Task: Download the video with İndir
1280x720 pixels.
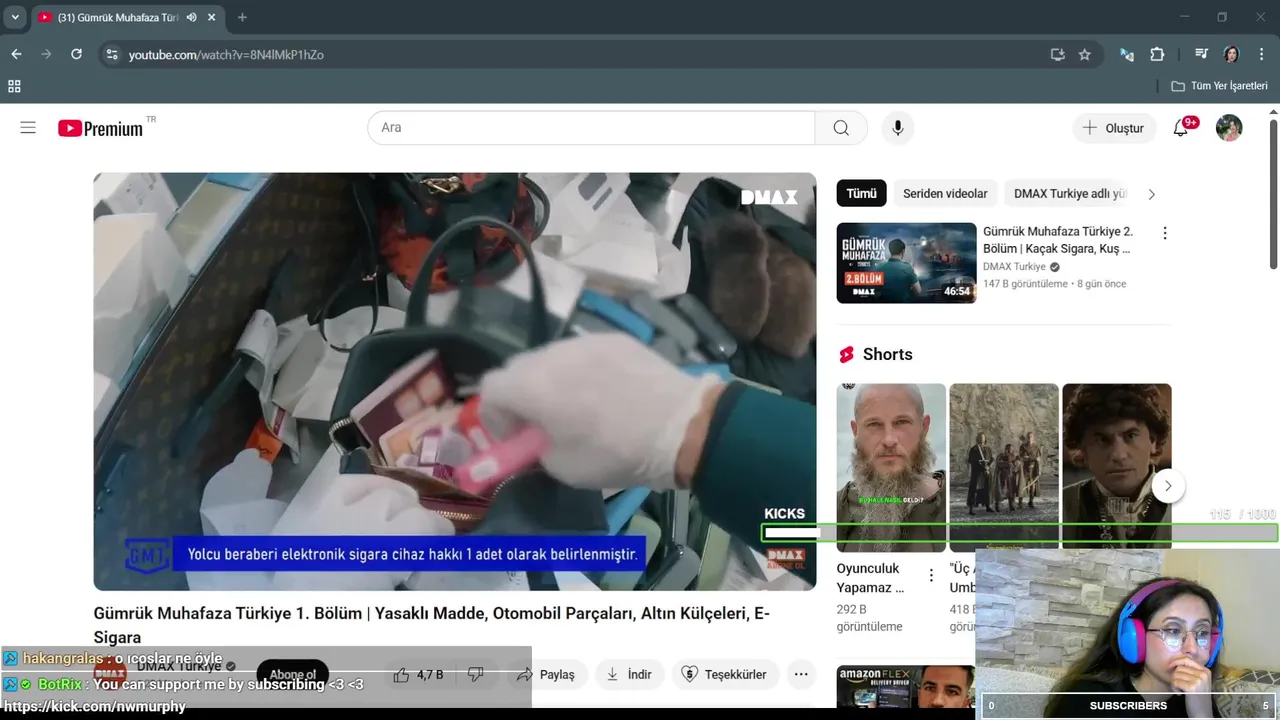Action: (629, 675)
